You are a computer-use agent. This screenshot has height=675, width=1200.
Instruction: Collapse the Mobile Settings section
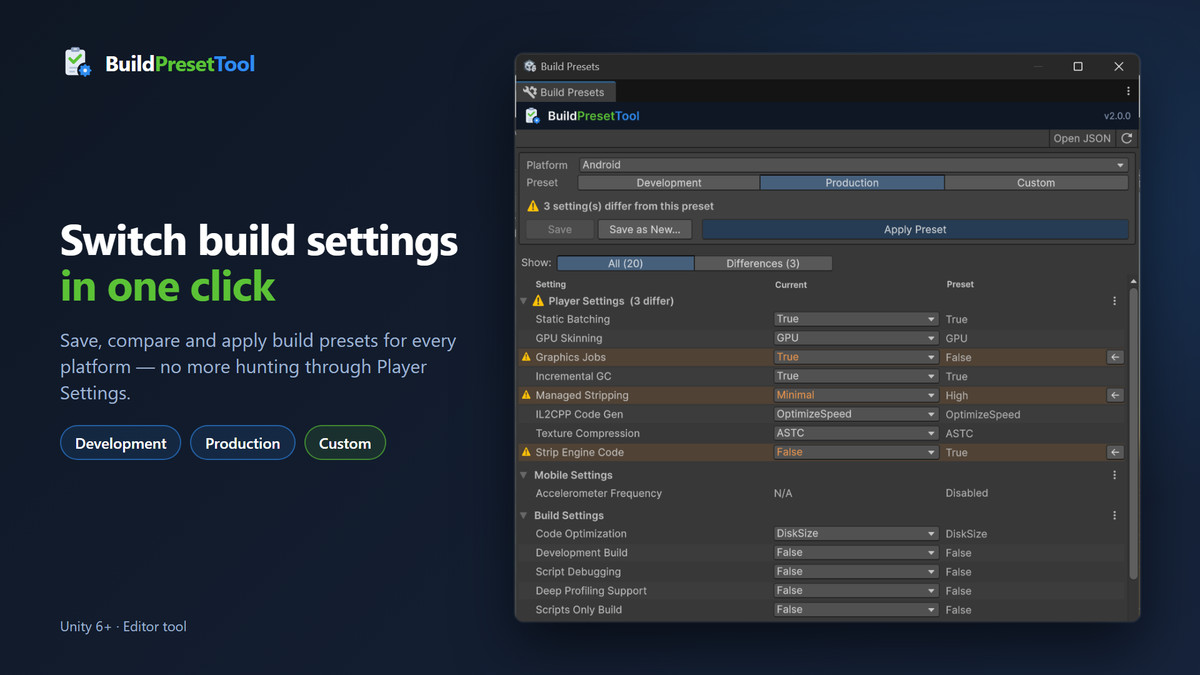[524, 475]
